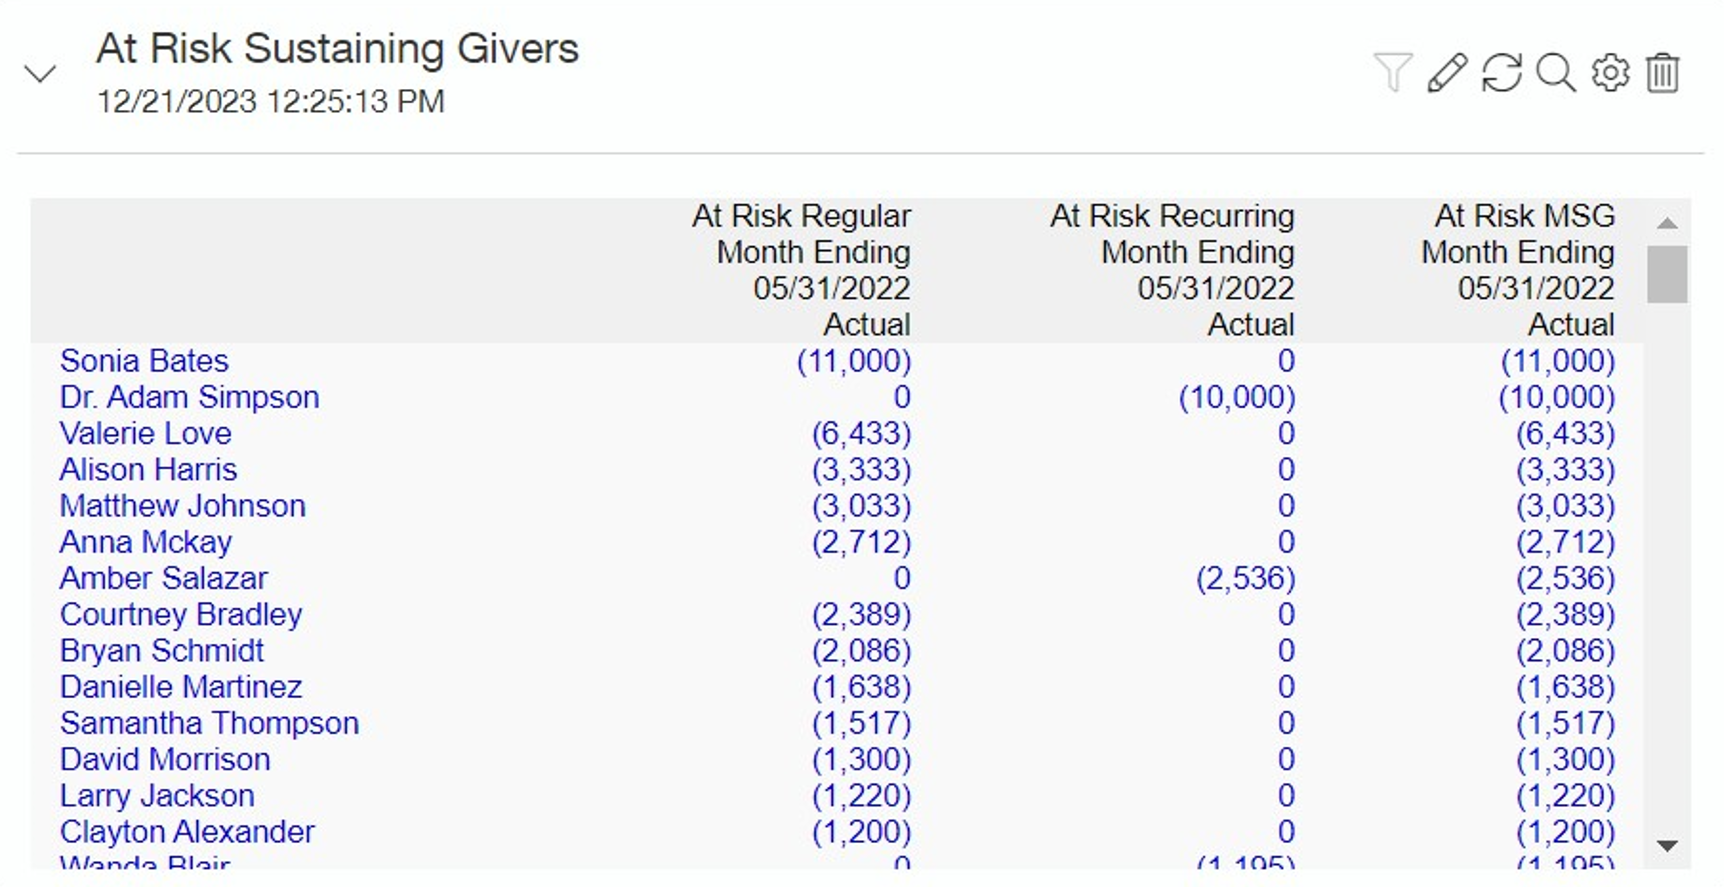Click the filter funnel icon
1724x887 pixels.
[1392, 73]
